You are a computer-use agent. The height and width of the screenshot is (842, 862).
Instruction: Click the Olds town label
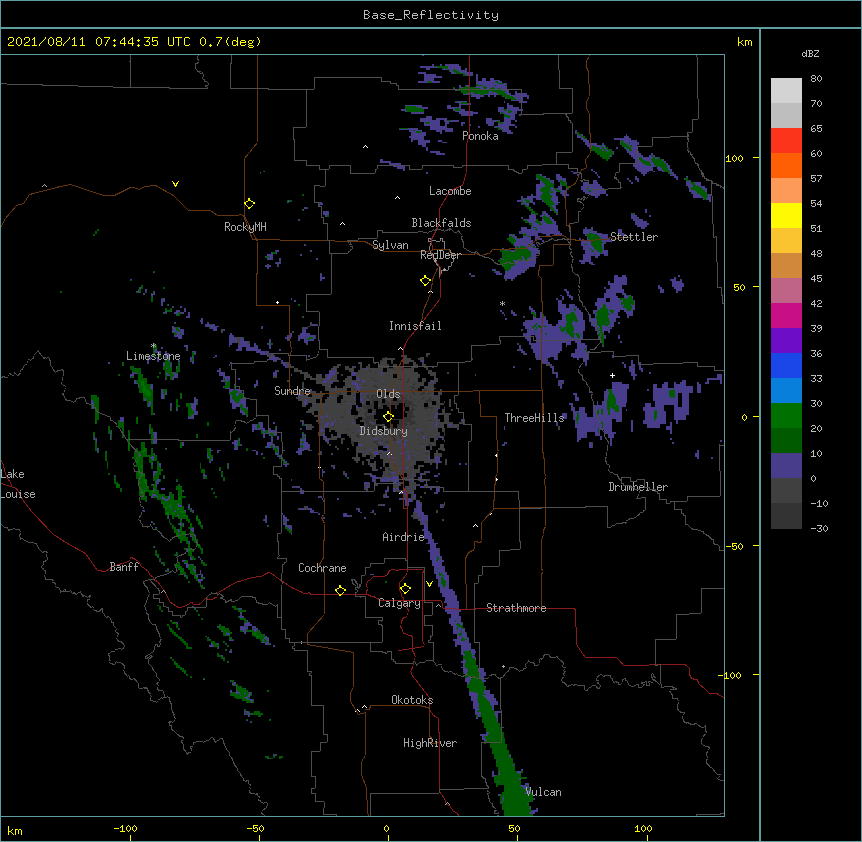click(x=388, y=394)
